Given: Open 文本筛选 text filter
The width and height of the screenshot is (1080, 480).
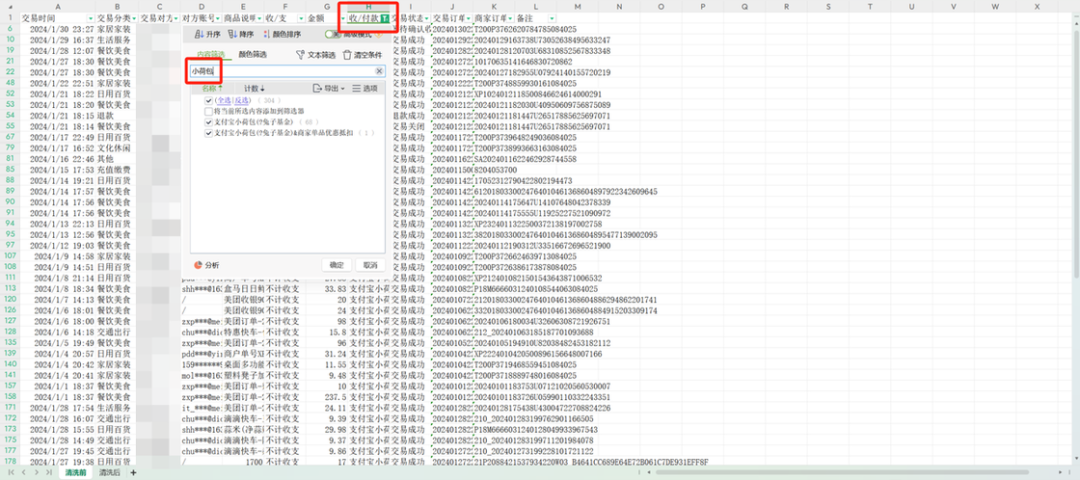Looking at the screenshot, I should click(x=315, y=54).
